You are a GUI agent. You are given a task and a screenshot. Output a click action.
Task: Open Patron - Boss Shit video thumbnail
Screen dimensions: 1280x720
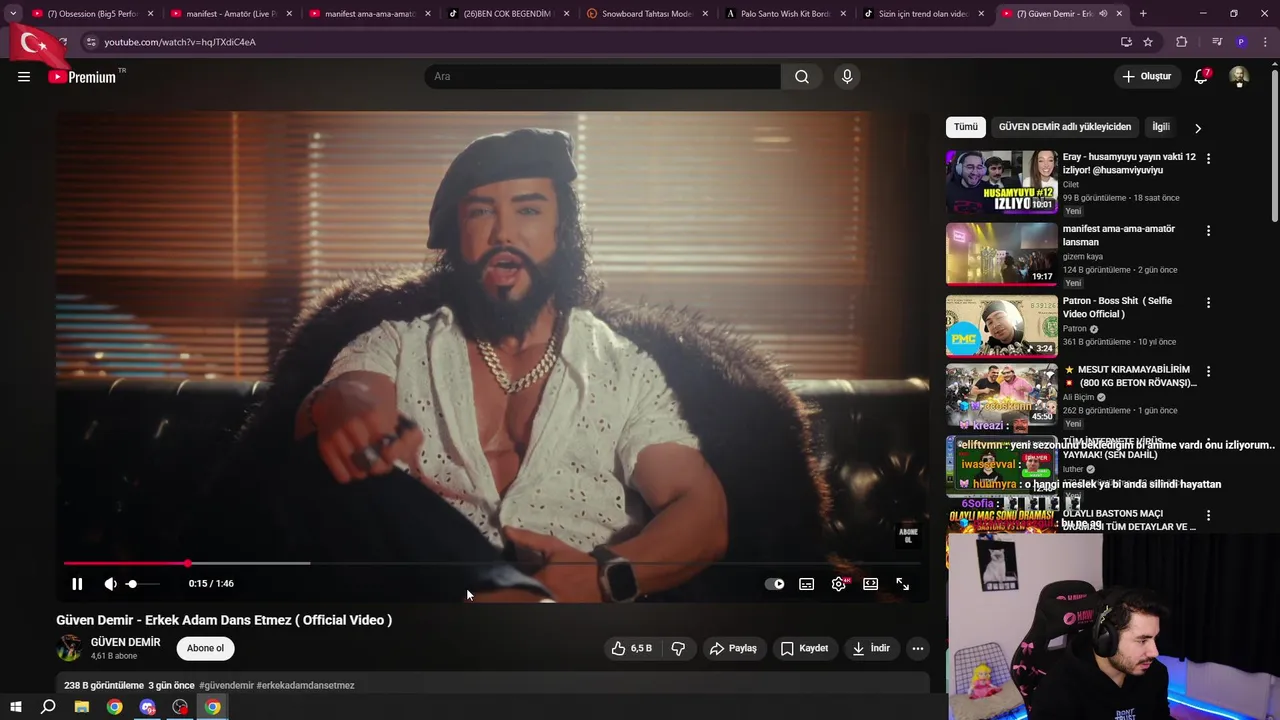[1001, 326]
